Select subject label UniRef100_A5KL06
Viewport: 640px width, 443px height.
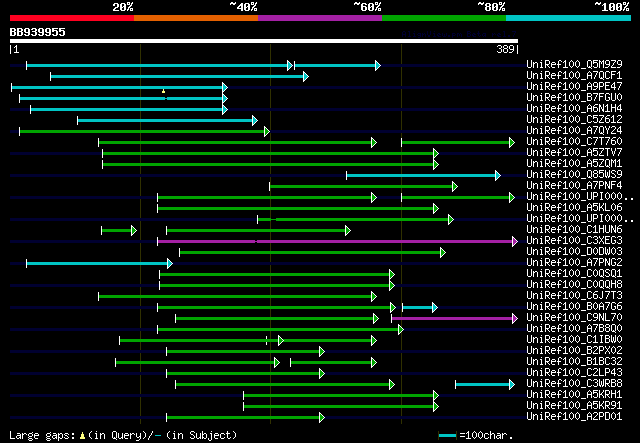pos(574,208)
